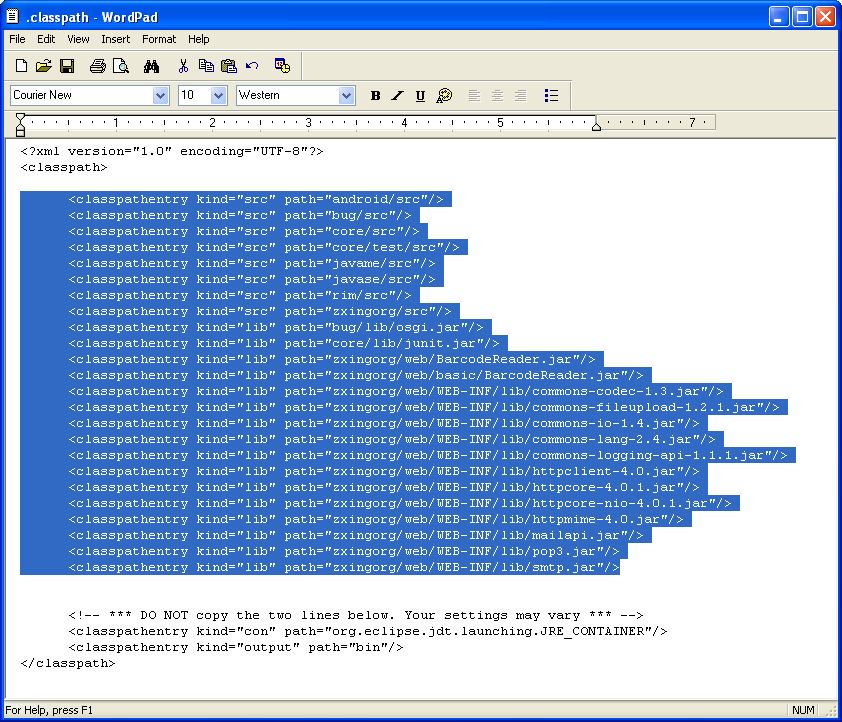The width and height of the screenshot is (842, 722).
Task: Align text left
Action: tap(474, 96)
